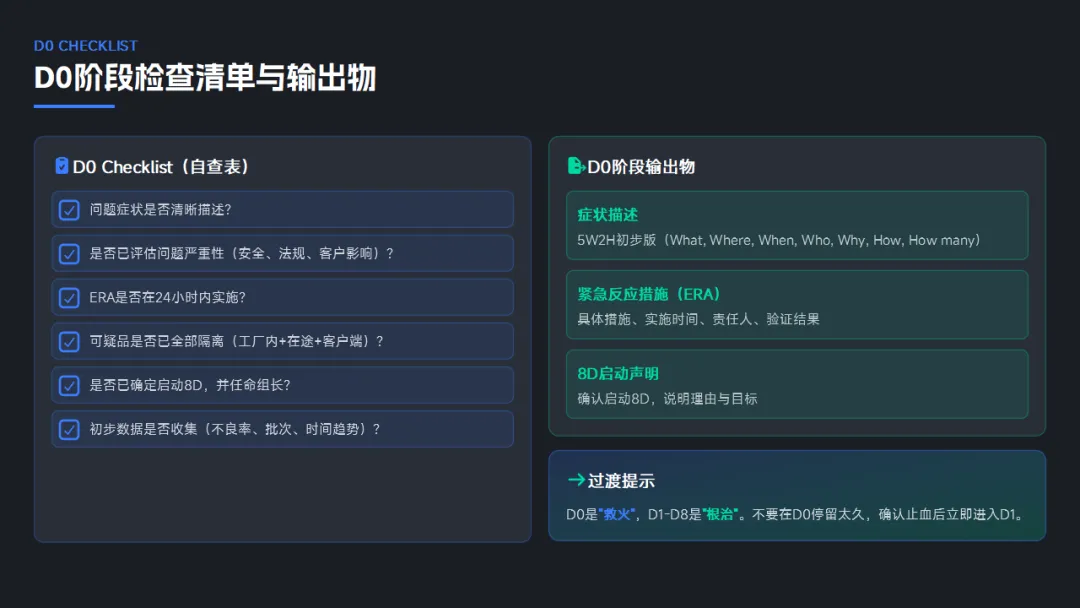Select the 8D启动声明 card
Image resolution: width=1080 pixels, height=608 pixels.
[797, 384]
